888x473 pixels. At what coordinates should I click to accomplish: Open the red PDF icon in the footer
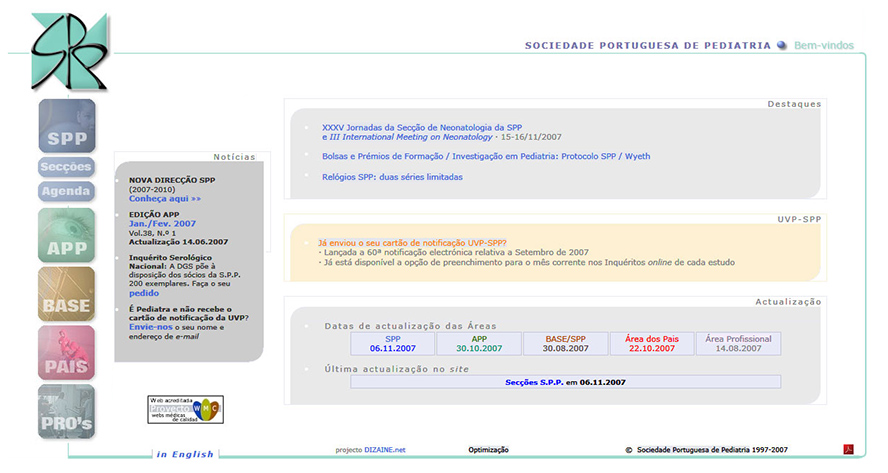coord(848,450)
